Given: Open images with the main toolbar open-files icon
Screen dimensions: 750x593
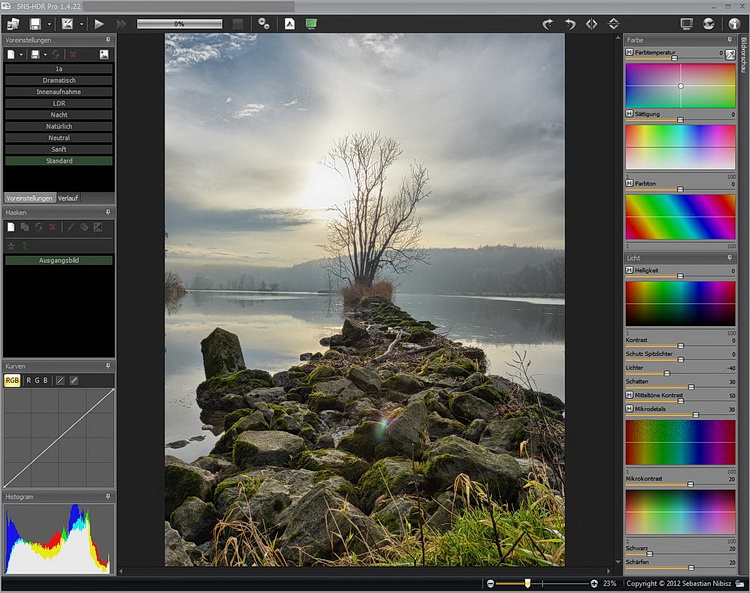Looking at the screenshot, I should point(13,24).
